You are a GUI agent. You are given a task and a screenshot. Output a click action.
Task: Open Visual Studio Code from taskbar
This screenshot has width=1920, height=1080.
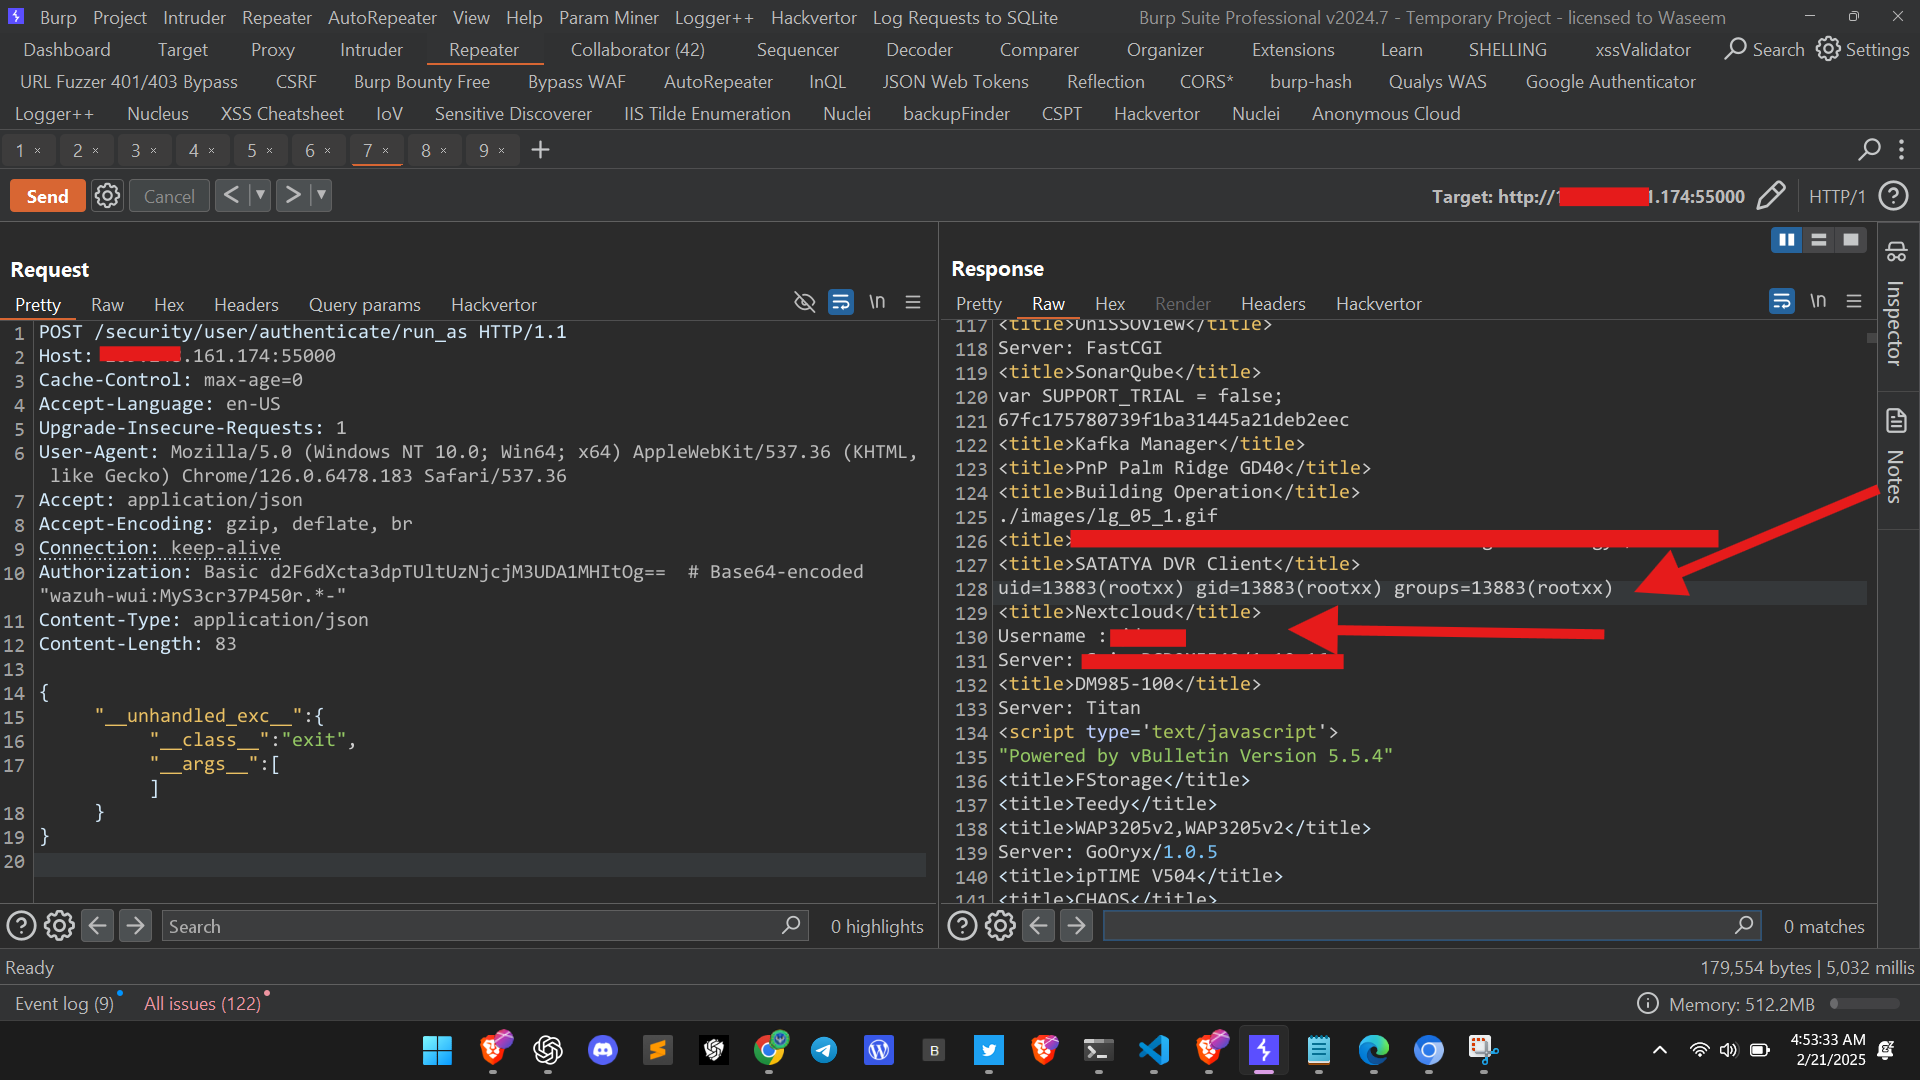1154,1050
